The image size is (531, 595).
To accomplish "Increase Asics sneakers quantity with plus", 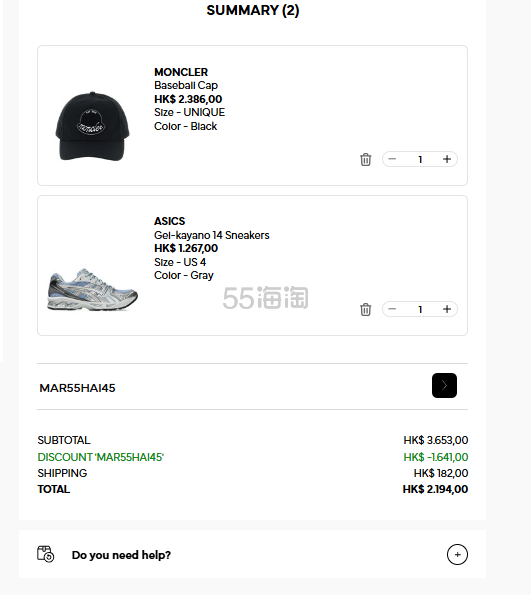I will tap(447, 309).
